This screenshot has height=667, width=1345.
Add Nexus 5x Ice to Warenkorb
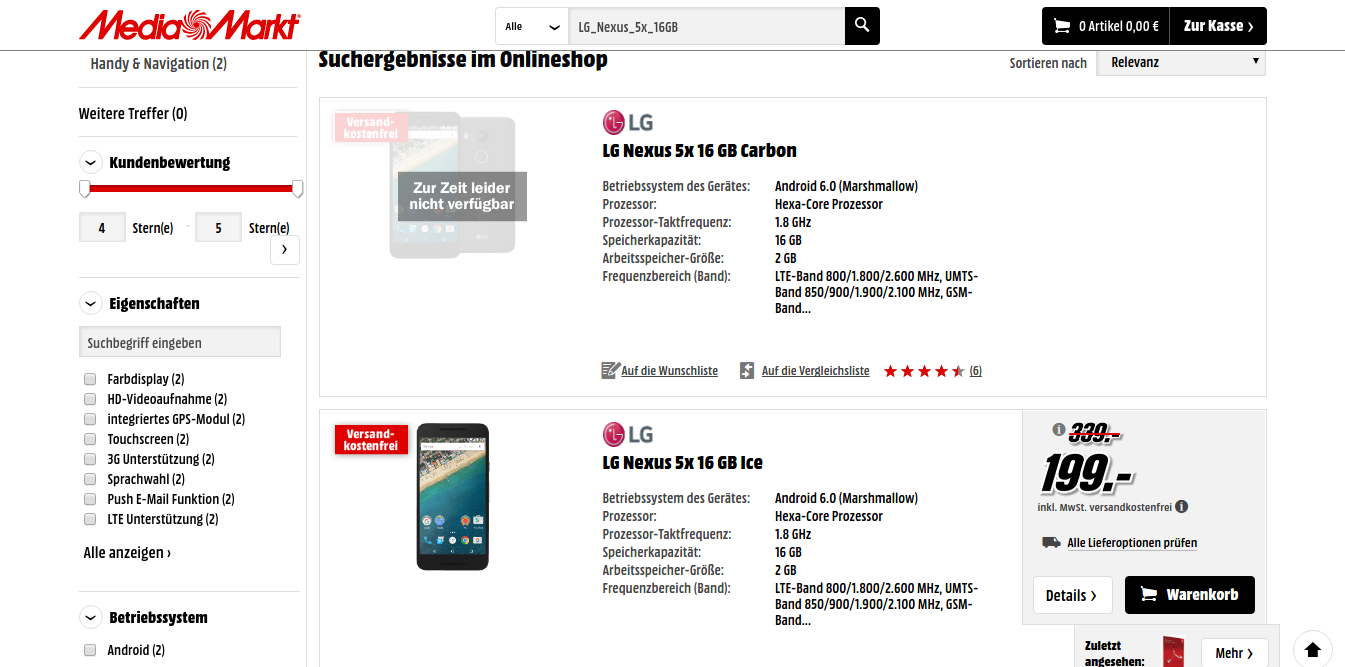[x=1190, y=594]
